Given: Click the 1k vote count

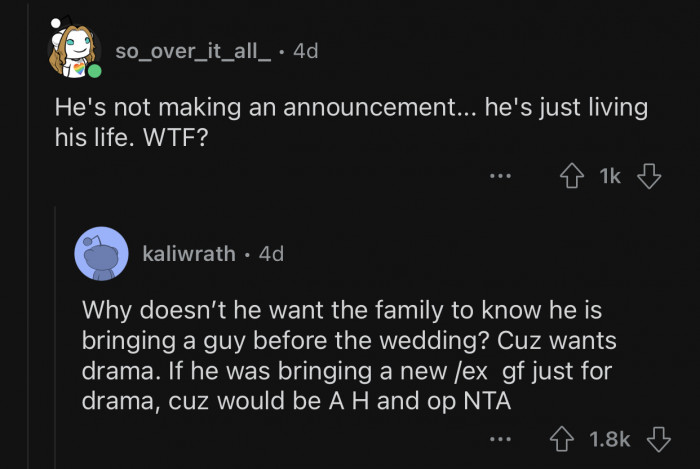Looking at the screenshot, I should click(x=609, y=177).
